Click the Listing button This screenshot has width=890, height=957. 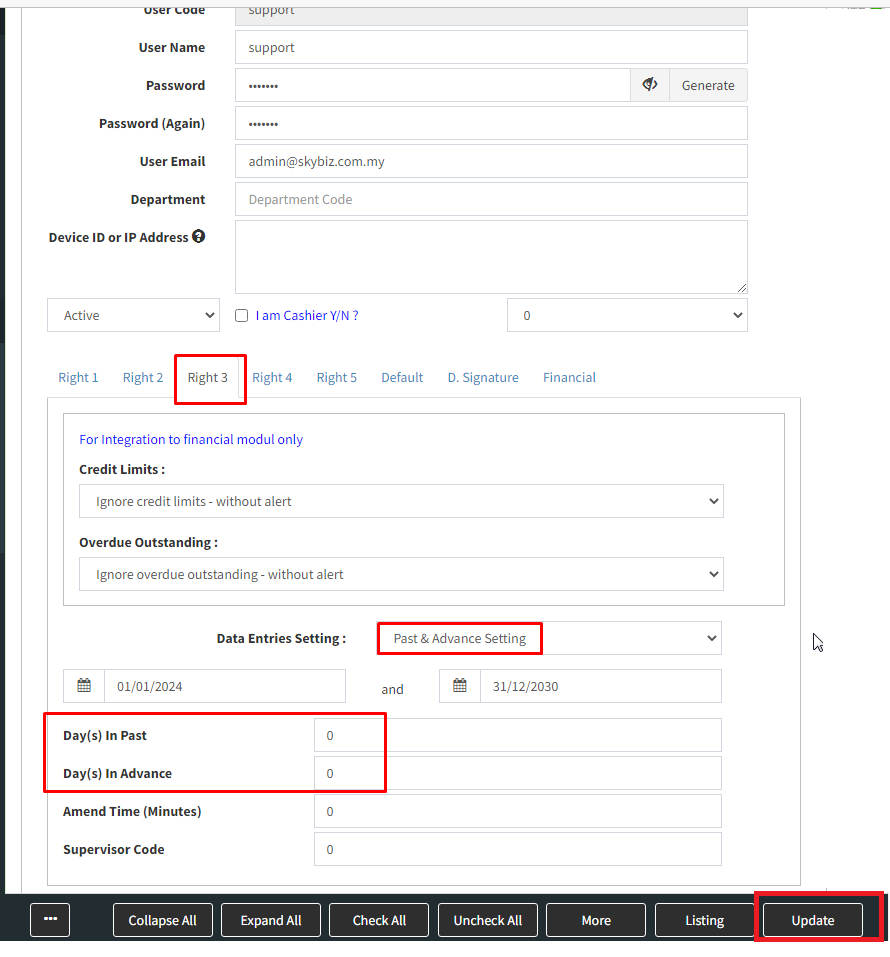pos(705,920)
